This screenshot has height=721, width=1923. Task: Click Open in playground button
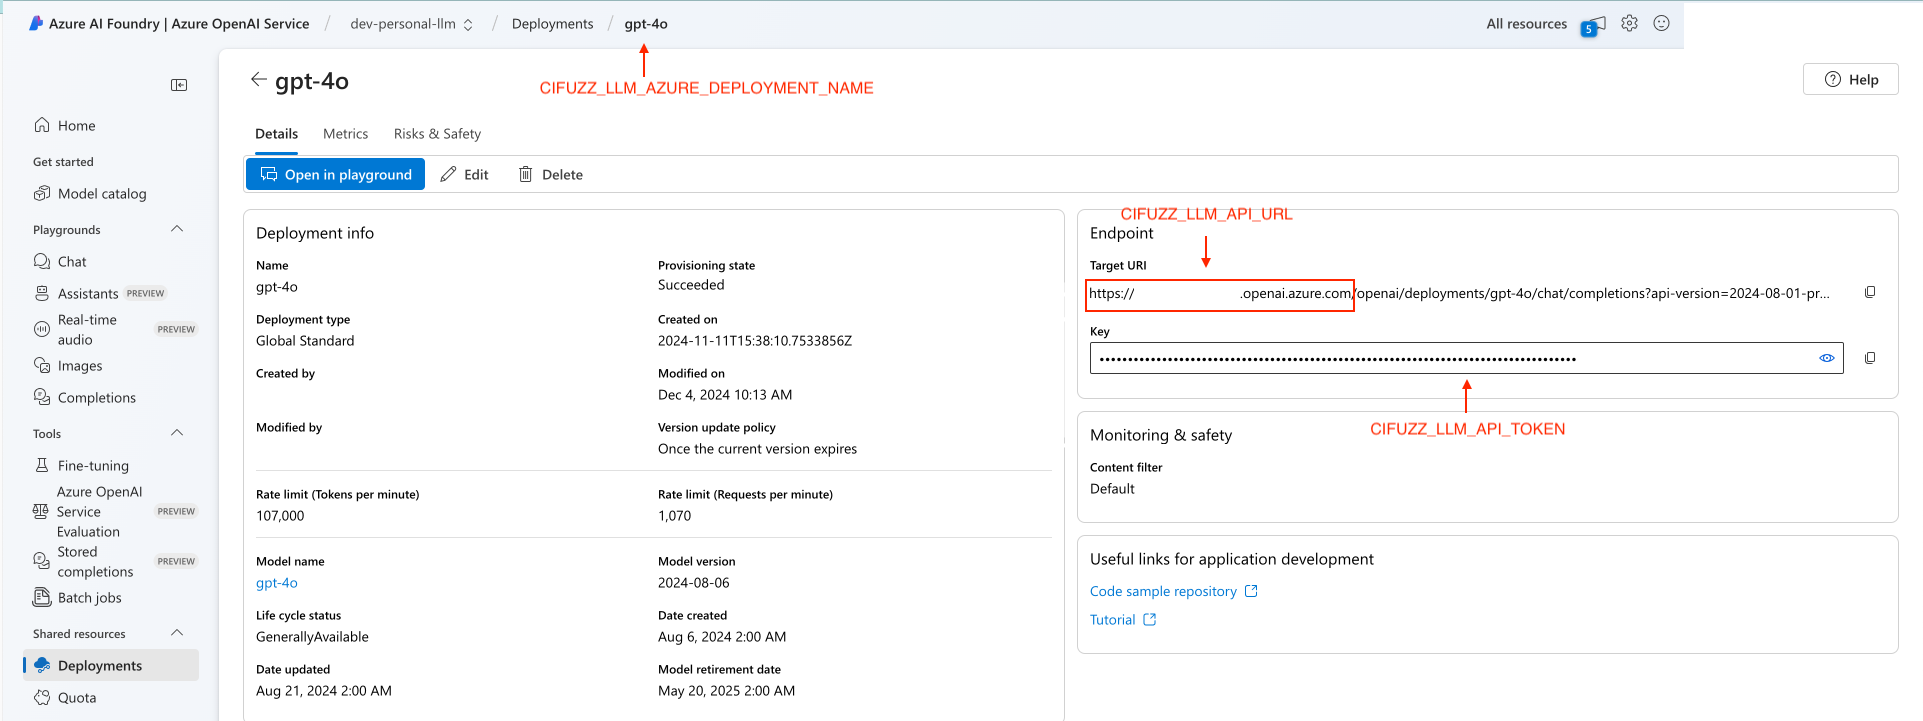(x=335, y=174)
